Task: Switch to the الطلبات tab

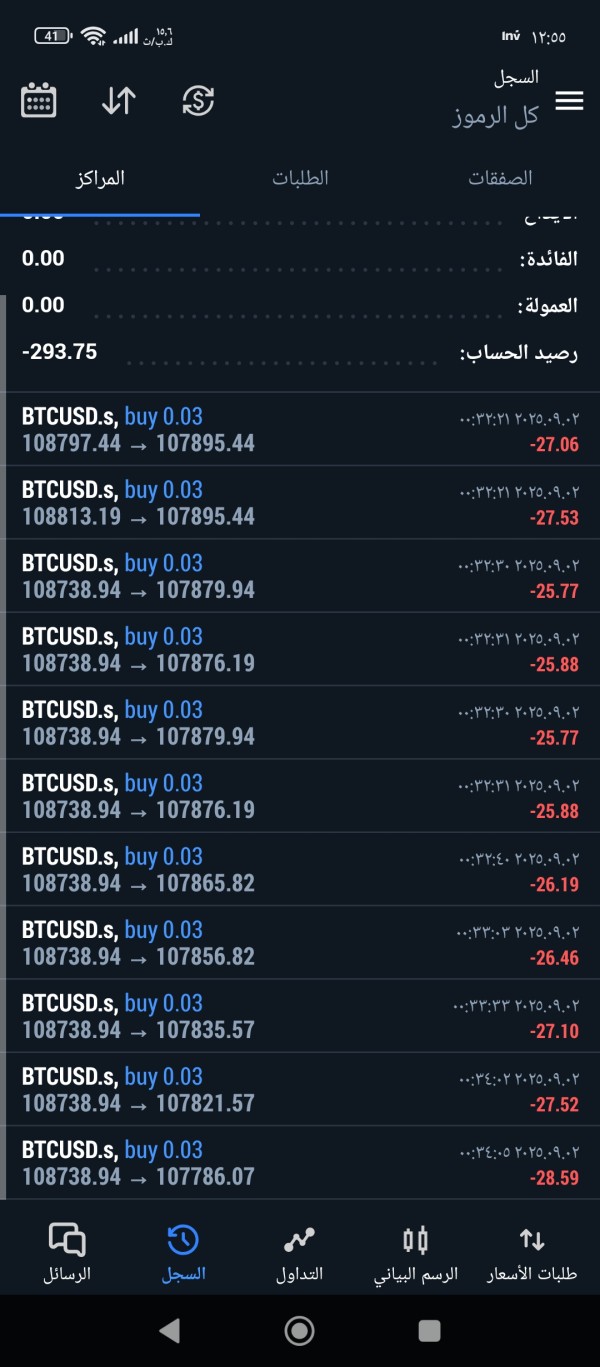Action: click(x=300, y=179)
